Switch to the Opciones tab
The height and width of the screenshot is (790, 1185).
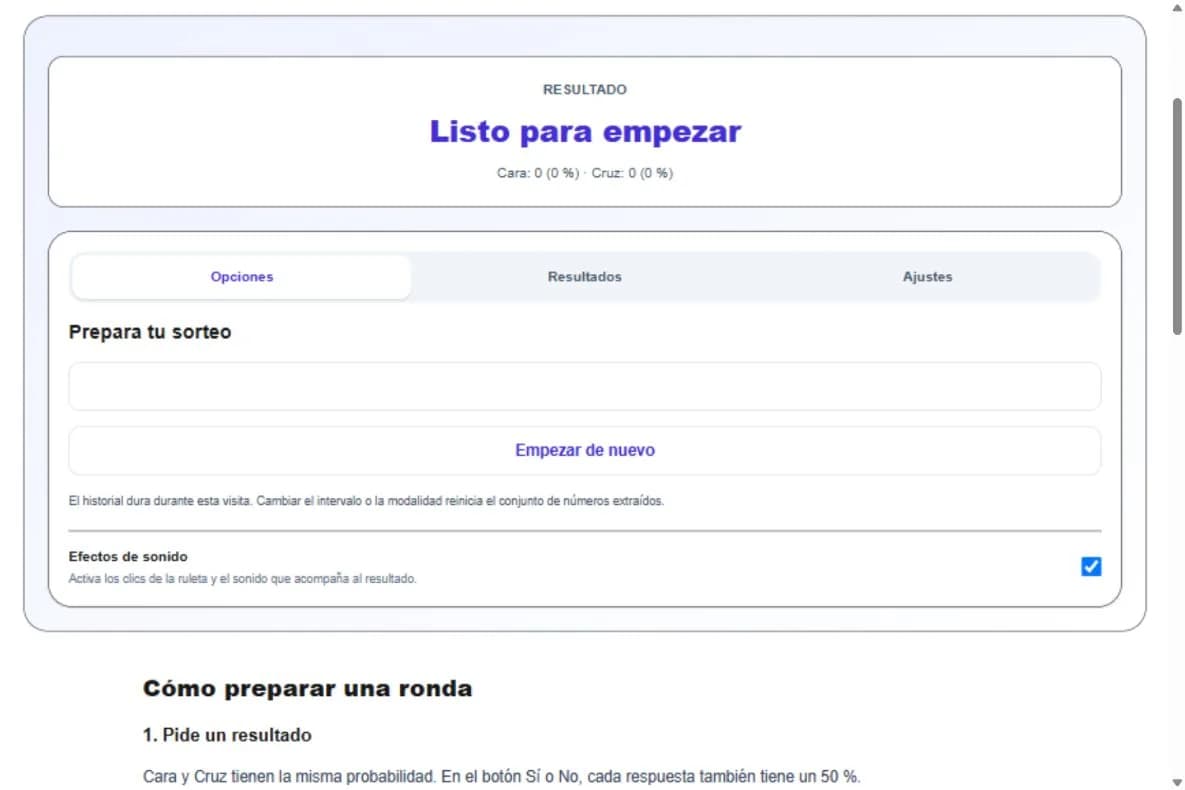coord(242,277)
